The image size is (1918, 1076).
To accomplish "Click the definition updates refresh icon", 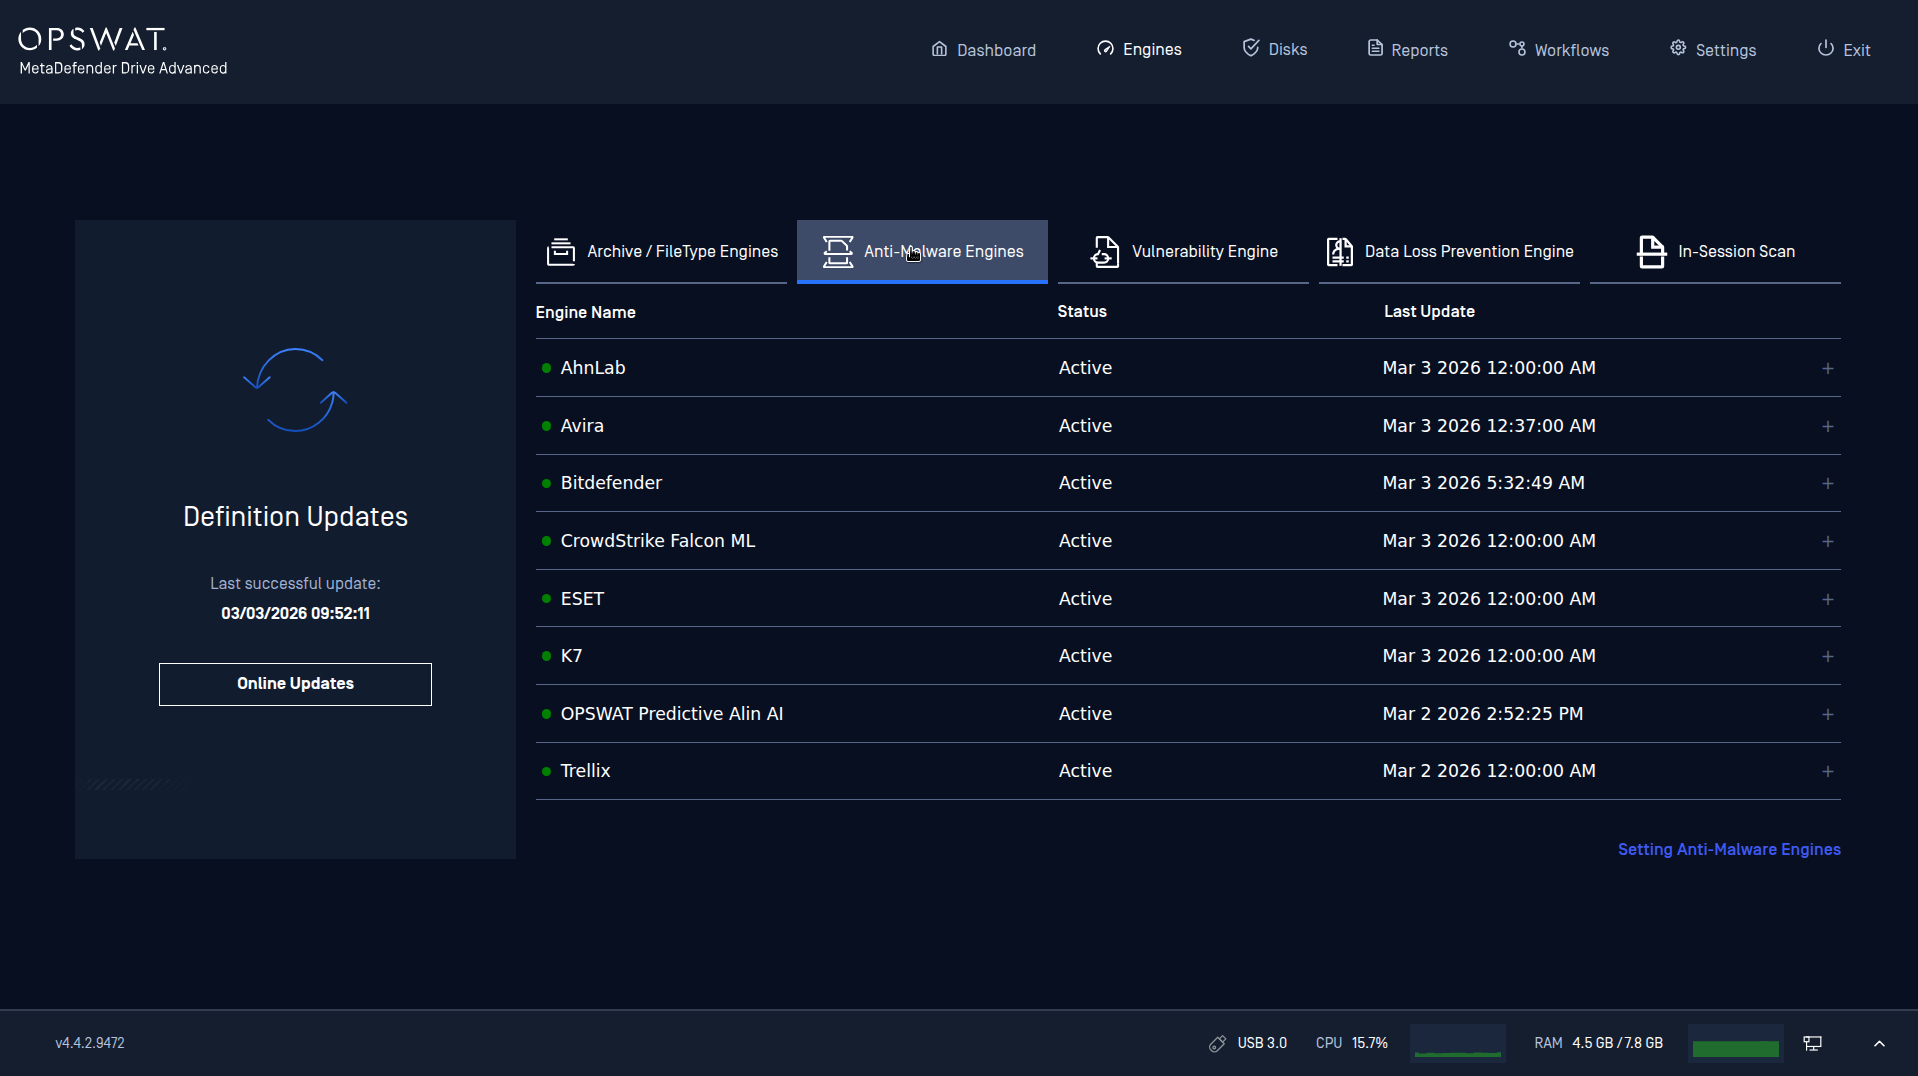I will [295, 390].
